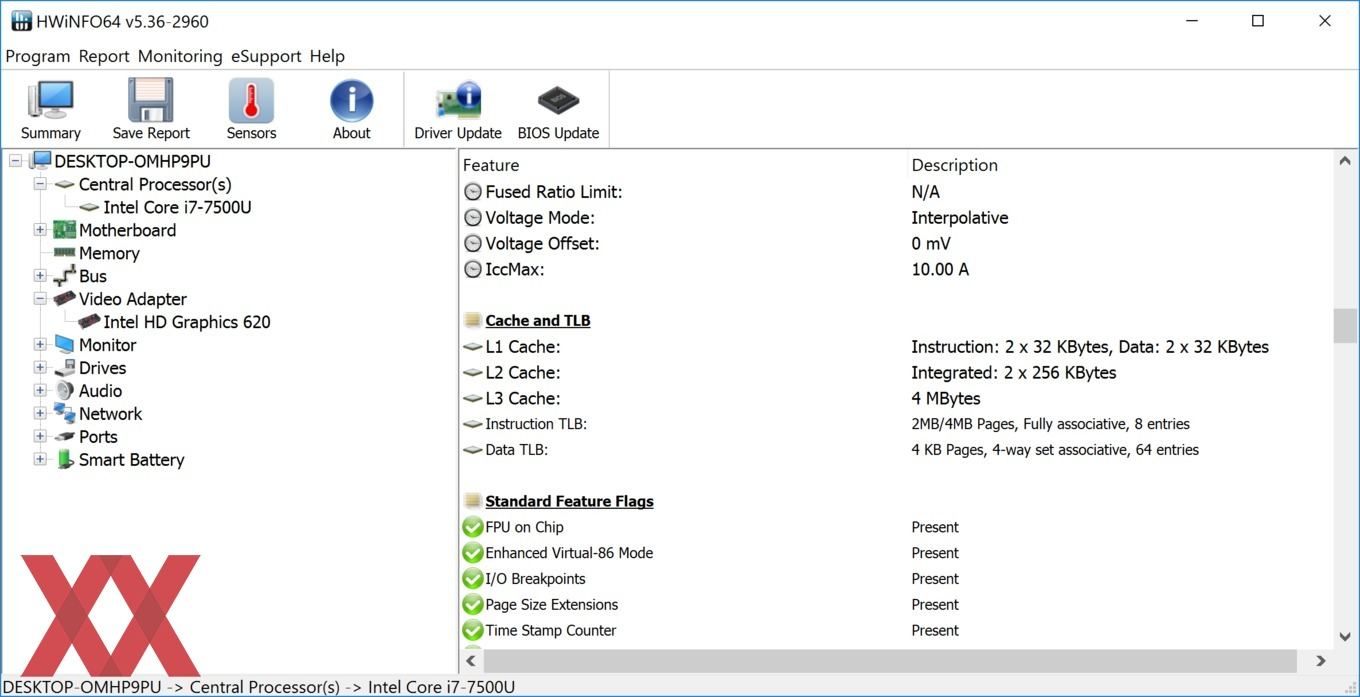Select the Memory tree item
This screenshot has width=1360, height=697.
click(109, 253)
